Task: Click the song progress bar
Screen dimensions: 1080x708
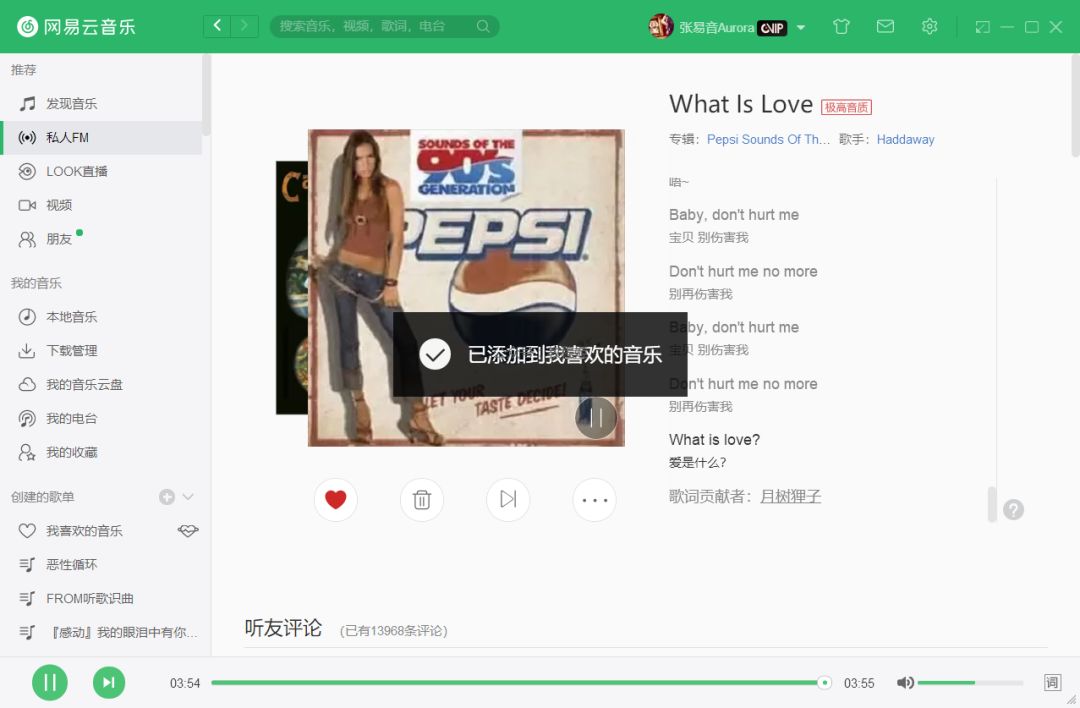Action: 521,683
